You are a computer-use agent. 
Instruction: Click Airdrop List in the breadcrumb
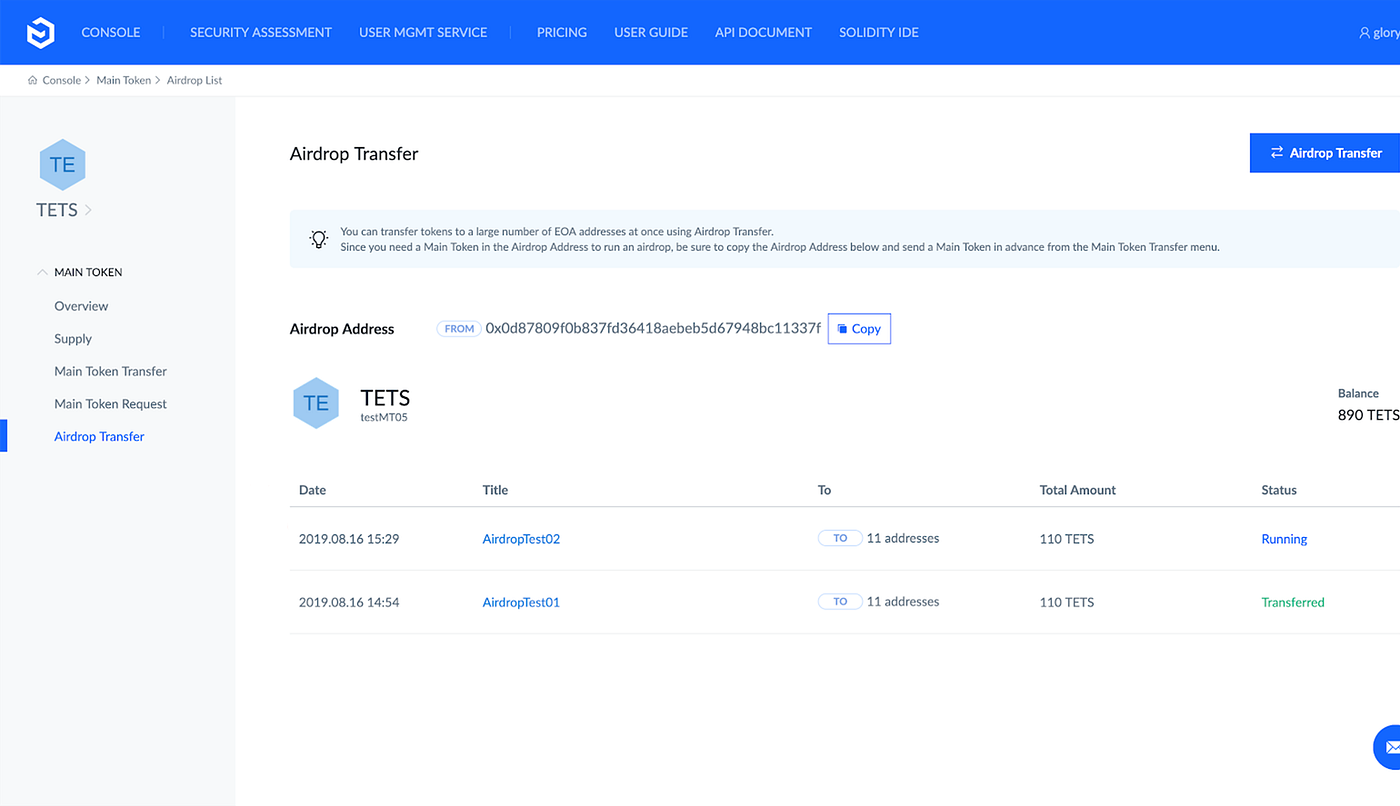[195, 80]
